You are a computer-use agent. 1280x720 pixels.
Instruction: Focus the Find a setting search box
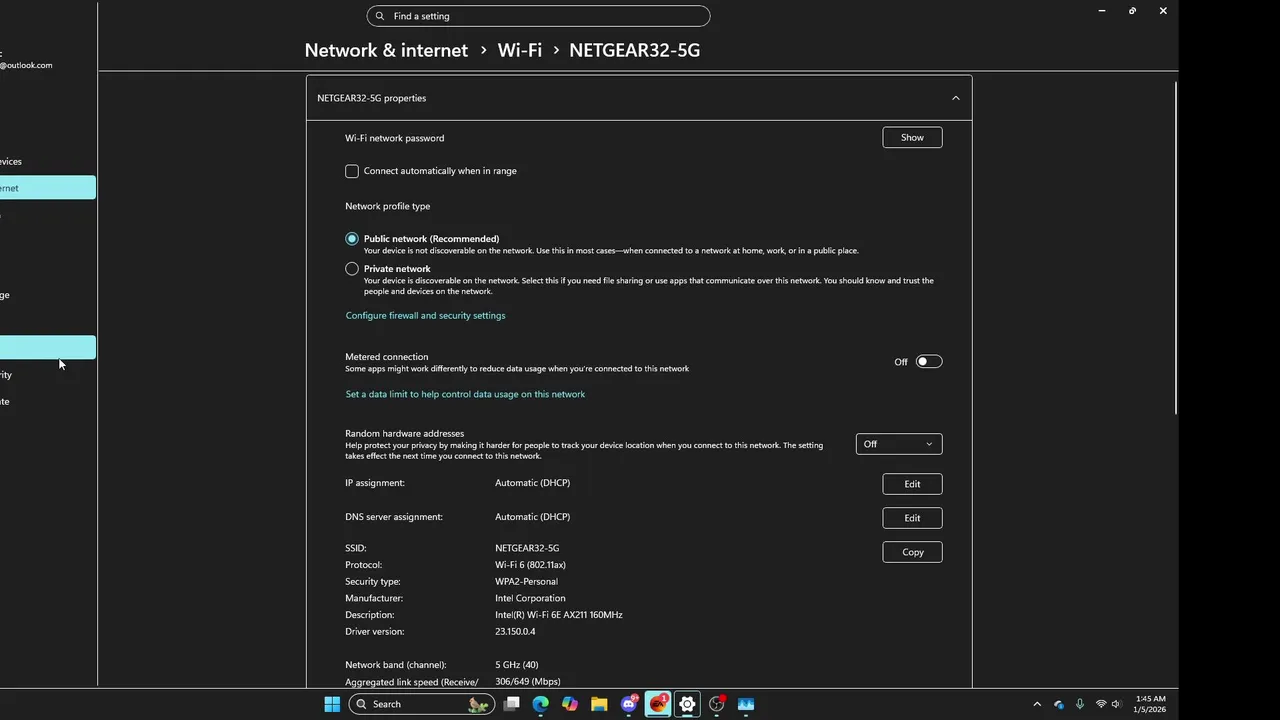(538, 16)
